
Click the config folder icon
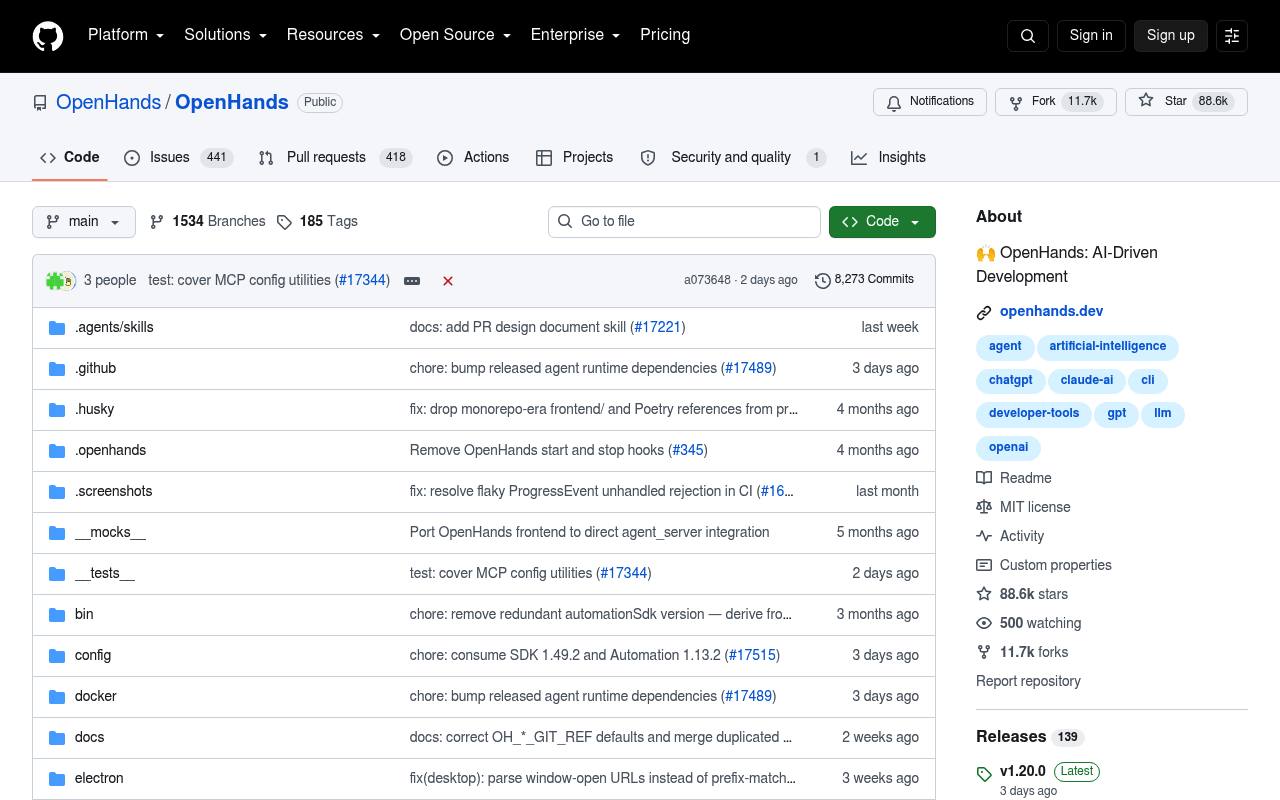(57, 656)
